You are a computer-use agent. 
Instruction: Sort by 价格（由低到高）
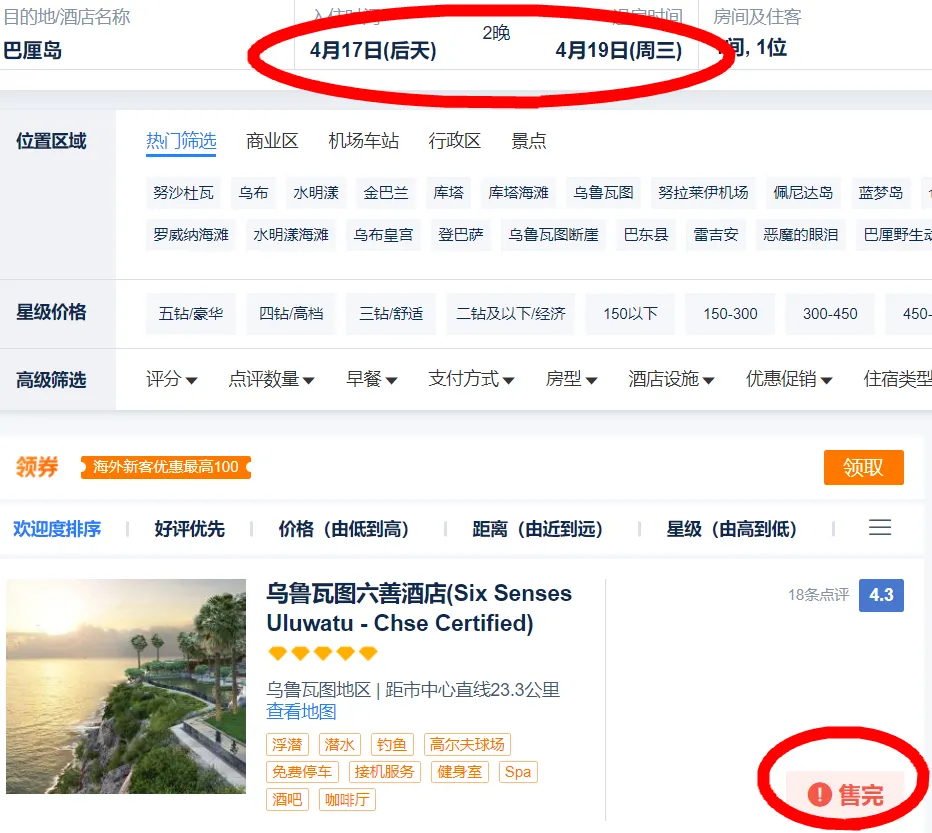tap(343, 529)
